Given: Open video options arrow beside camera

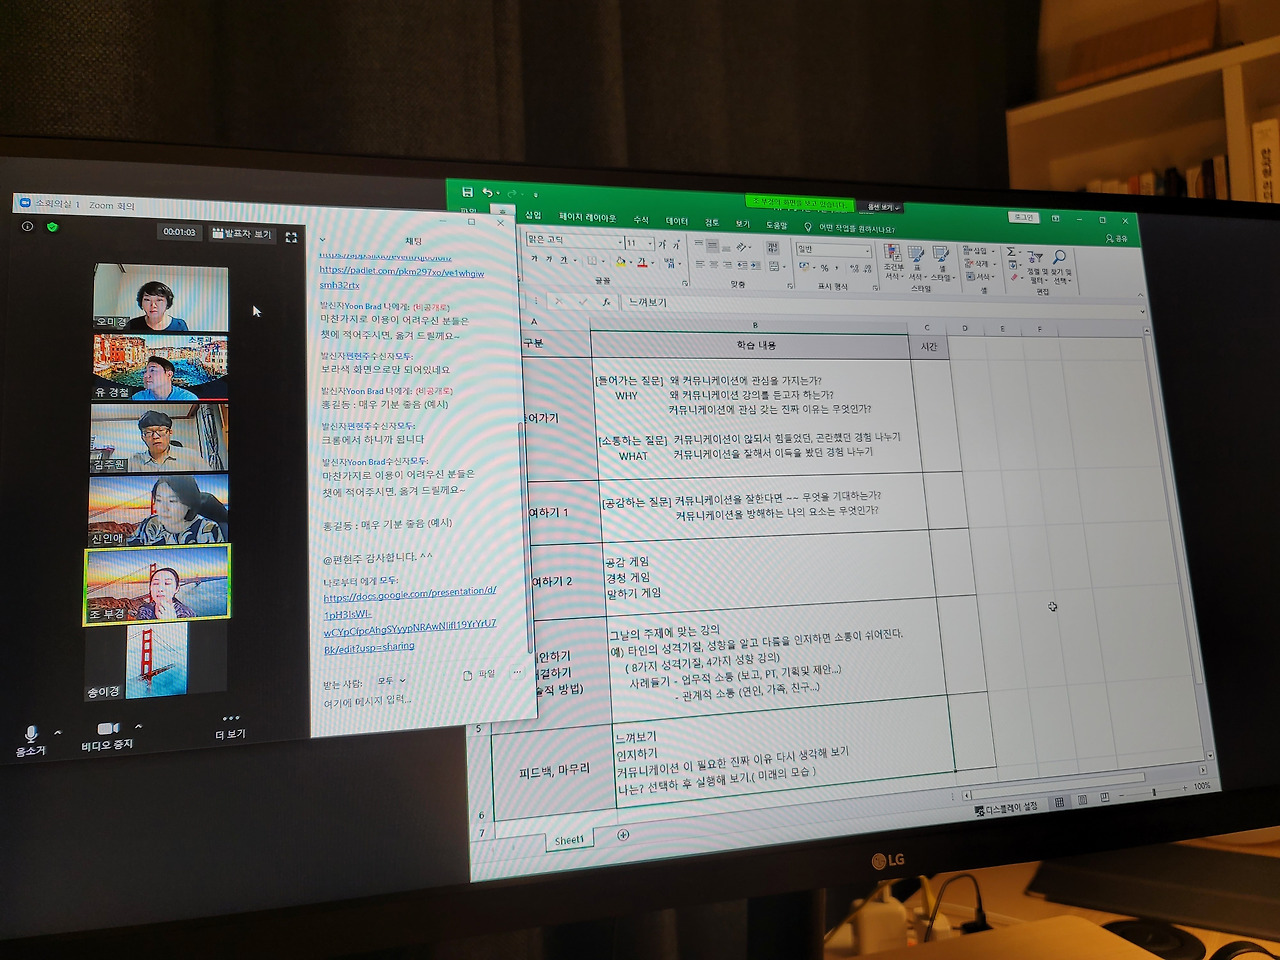Looking at the screenshot, I should pyautogui.click(x=138, y=726).
